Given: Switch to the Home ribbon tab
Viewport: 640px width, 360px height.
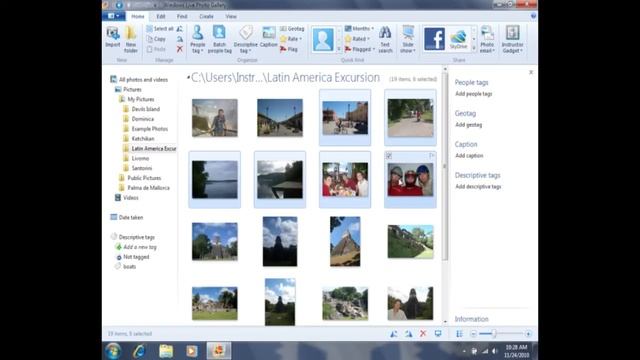Looking at the screenshot, I should point(138,16).
